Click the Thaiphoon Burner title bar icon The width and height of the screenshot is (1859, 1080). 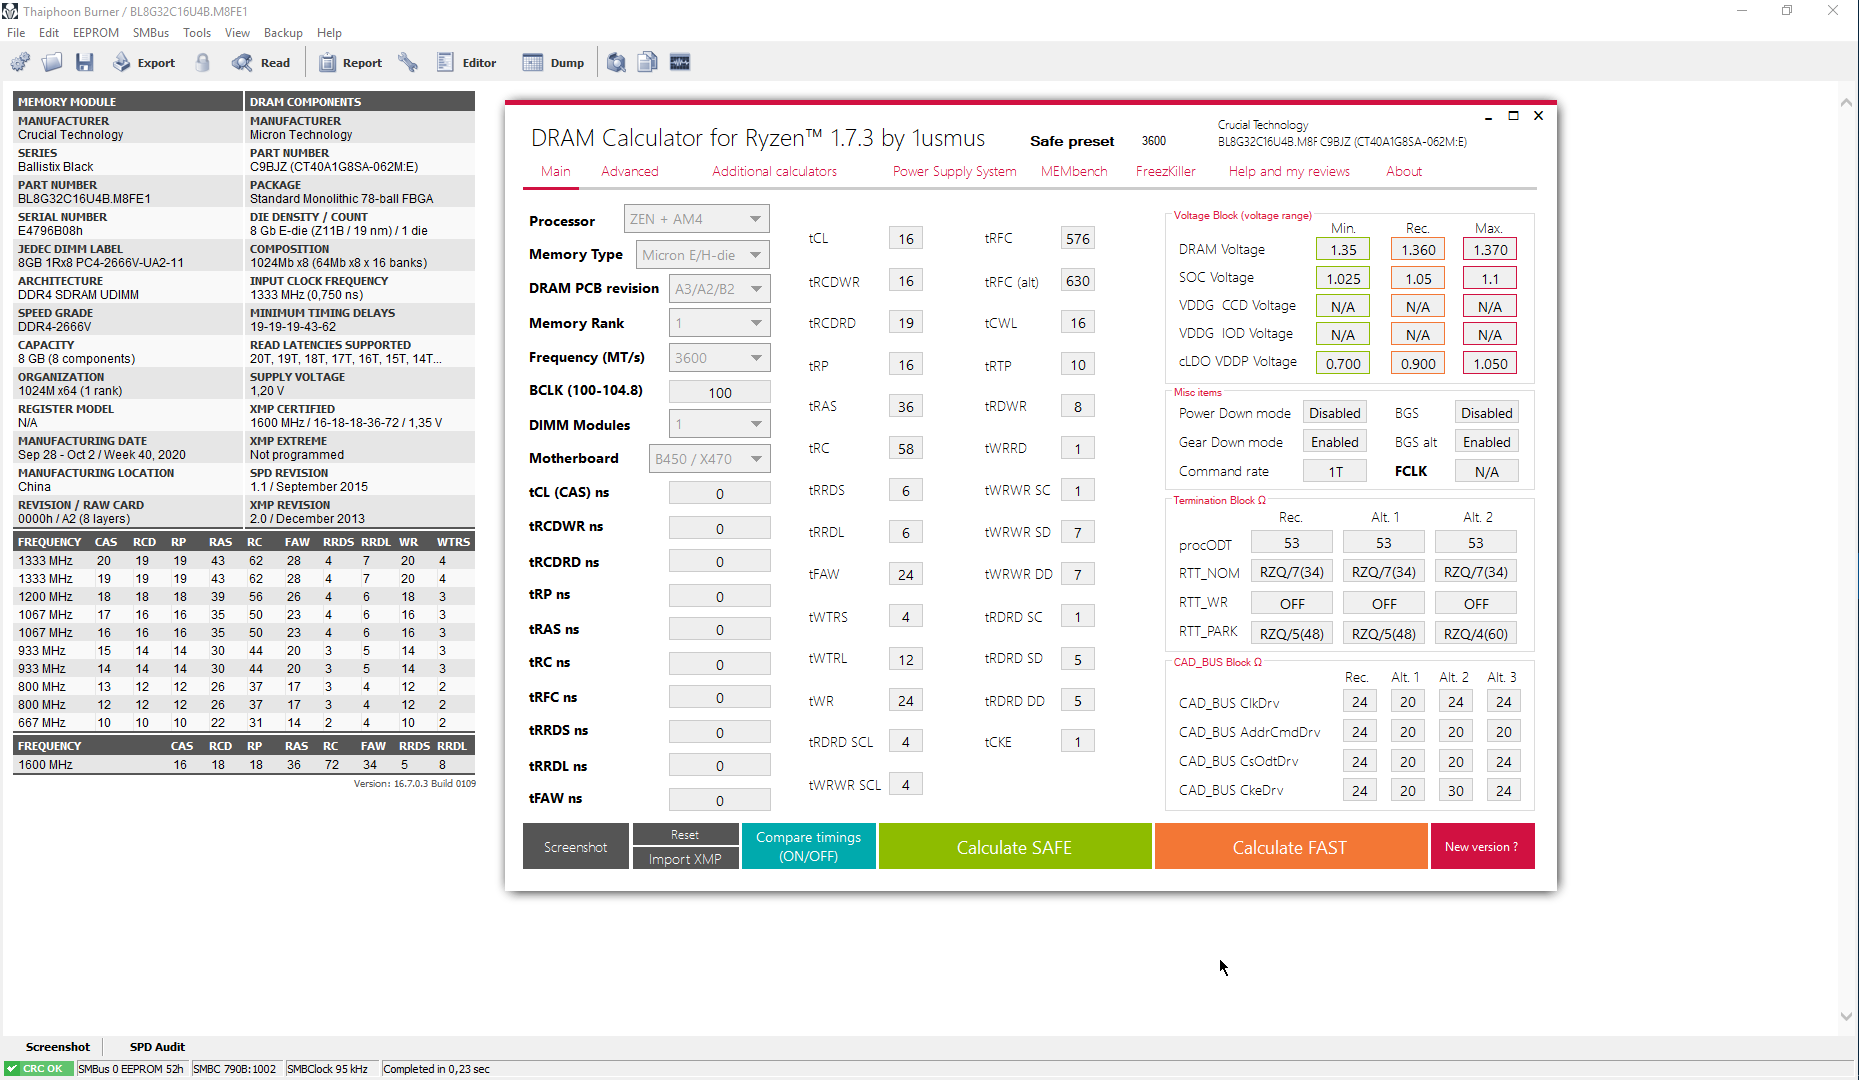click(x=10, y=11)
